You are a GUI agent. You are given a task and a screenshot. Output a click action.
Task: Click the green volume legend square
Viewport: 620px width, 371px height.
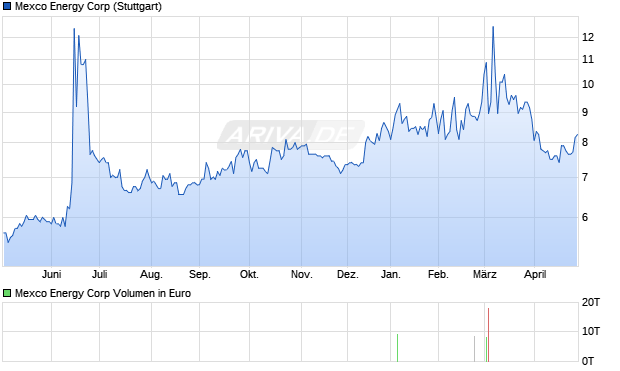[7, 293]
